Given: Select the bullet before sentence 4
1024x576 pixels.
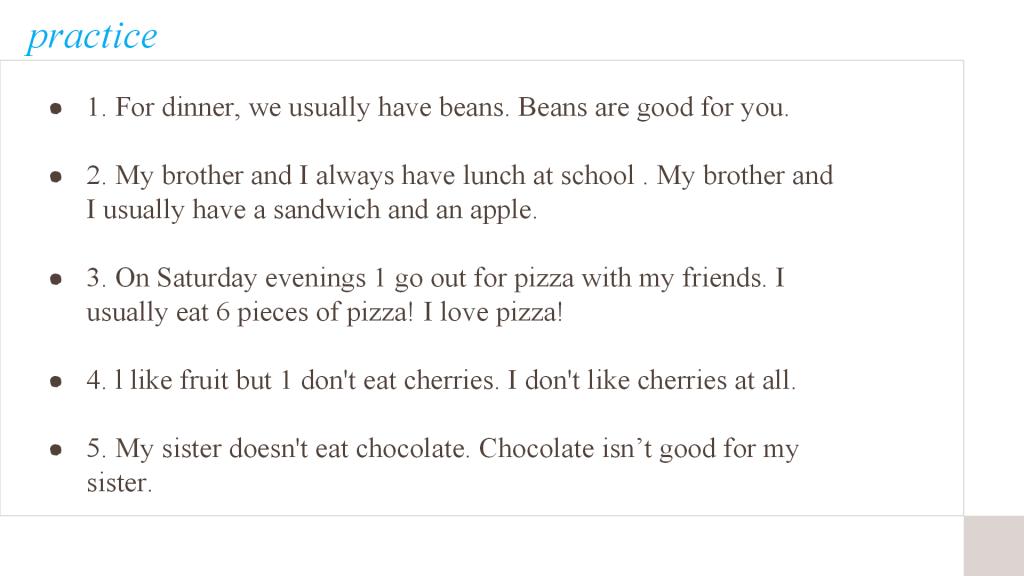Looking at the screenshot, I should point(56,381).
